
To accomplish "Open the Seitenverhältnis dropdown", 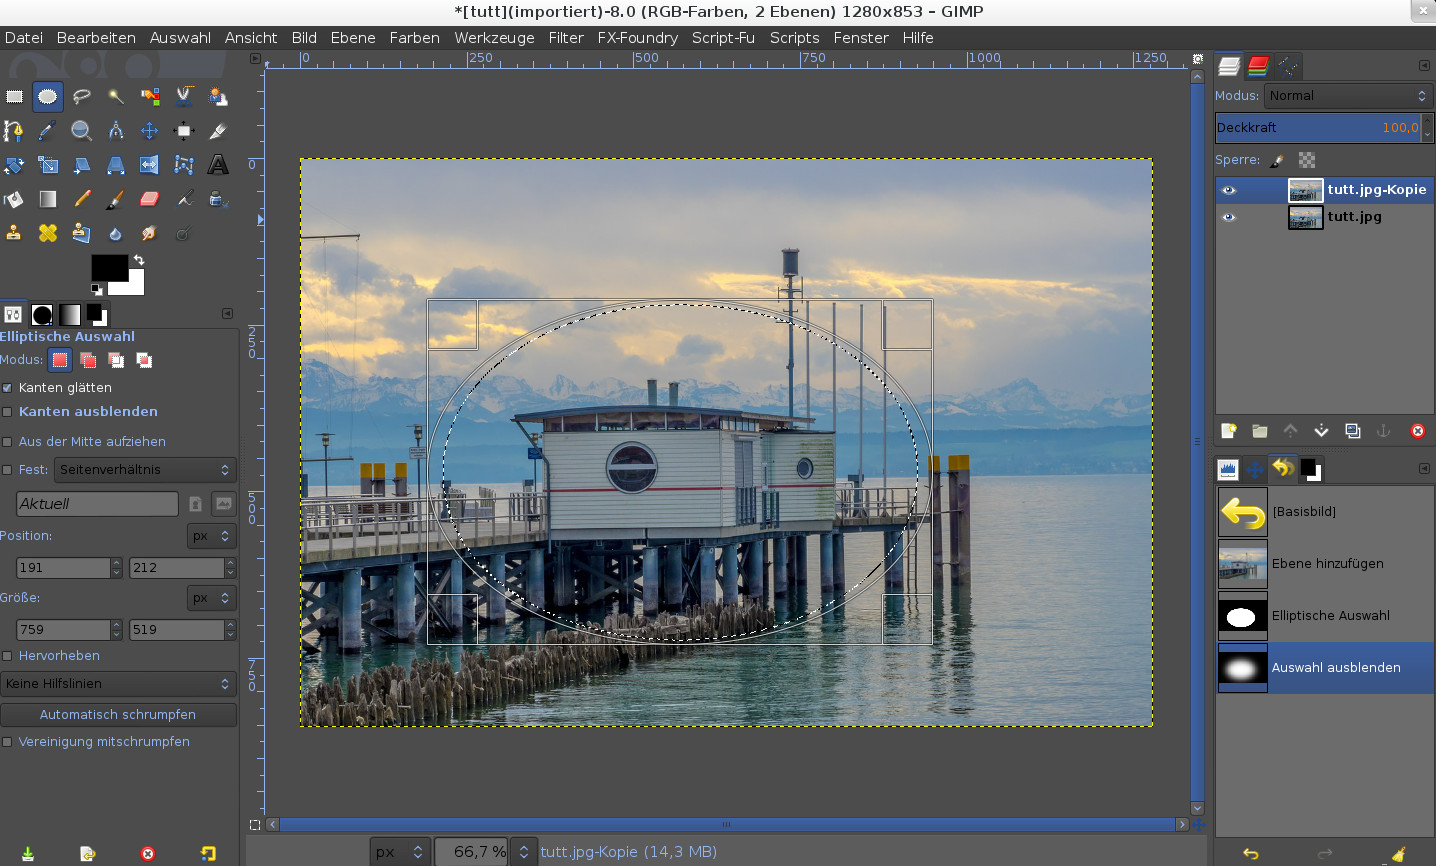I will point(145,470).
